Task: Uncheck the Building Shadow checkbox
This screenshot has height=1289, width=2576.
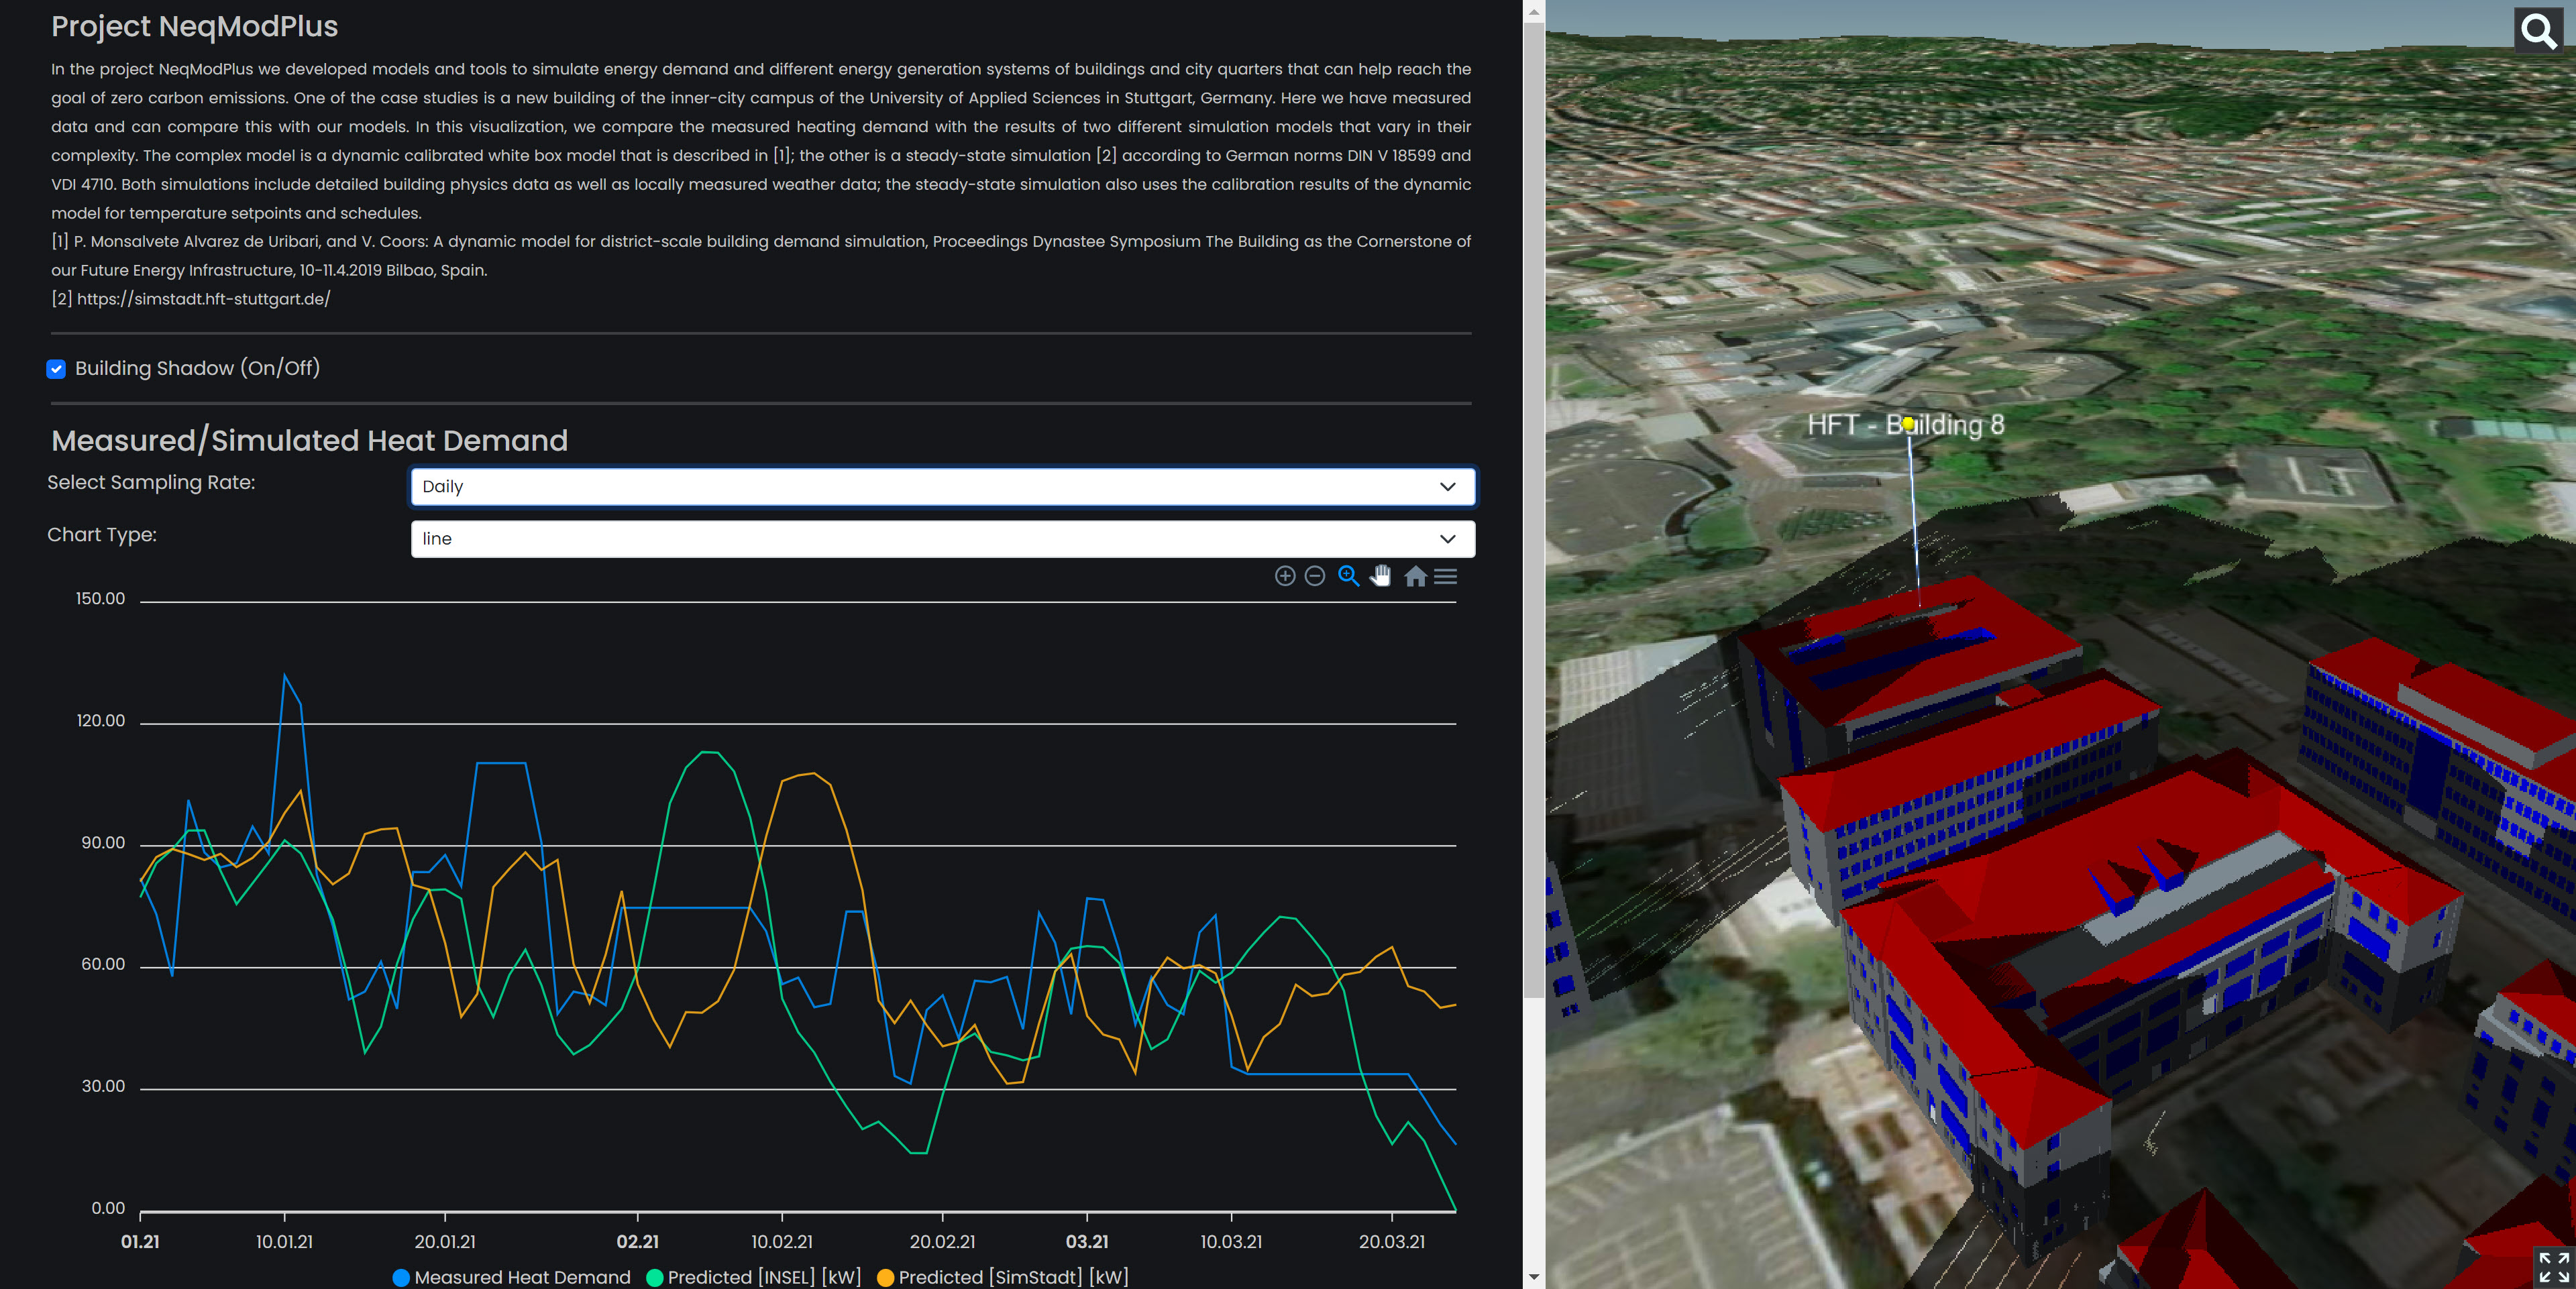Action: (56, 369)
